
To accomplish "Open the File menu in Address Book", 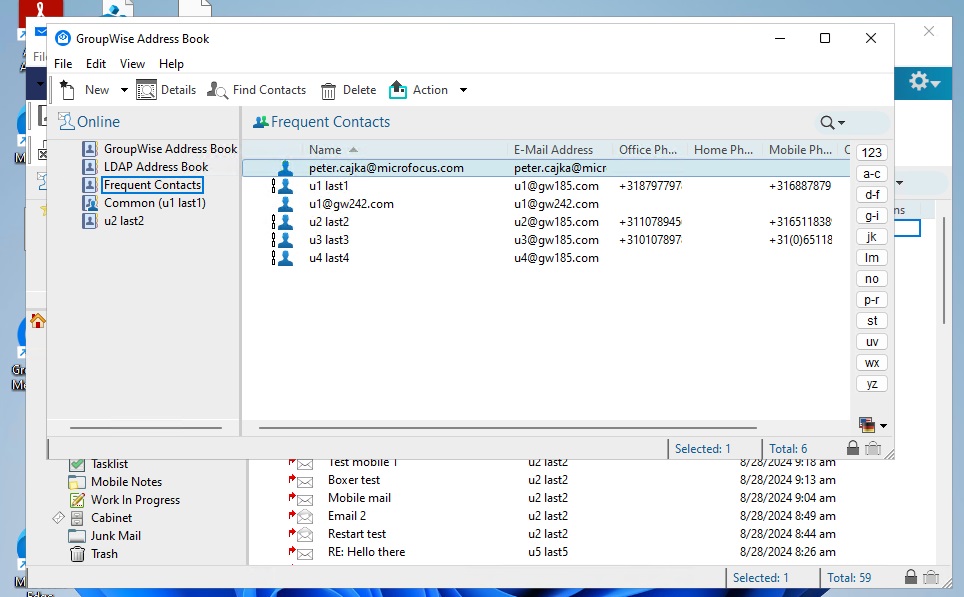I will coord(63,64).
